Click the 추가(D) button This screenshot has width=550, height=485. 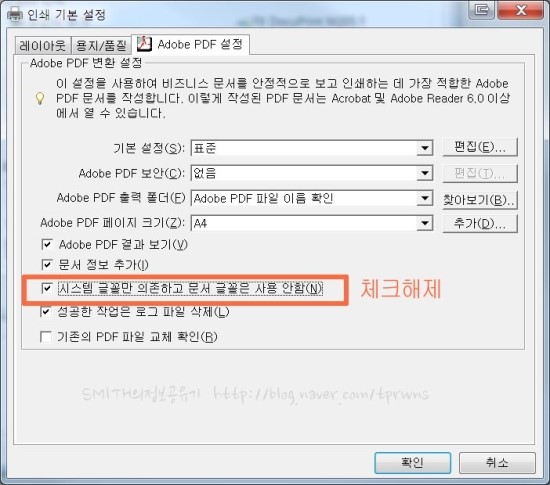click(x=480, y=223)
